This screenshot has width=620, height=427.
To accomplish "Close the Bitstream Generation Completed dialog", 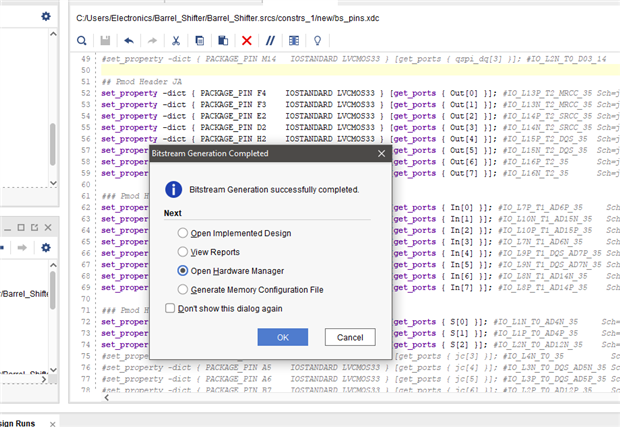I will tap(381, 154).
